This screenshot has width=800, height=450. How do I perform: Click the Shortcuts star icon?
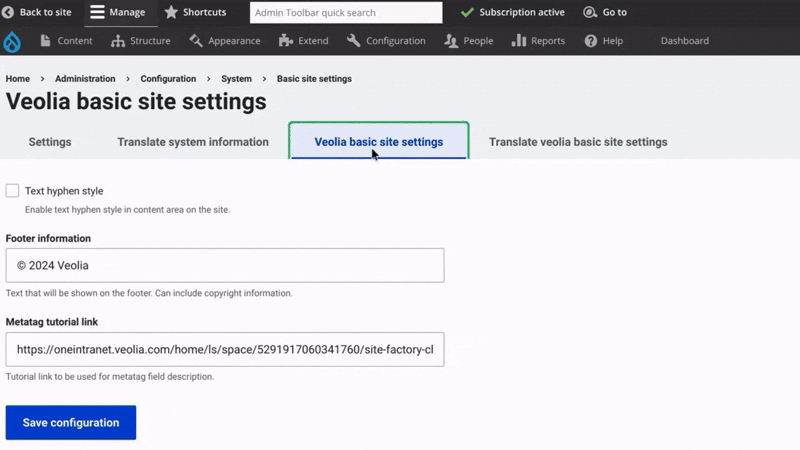click(x=171, y=12)
